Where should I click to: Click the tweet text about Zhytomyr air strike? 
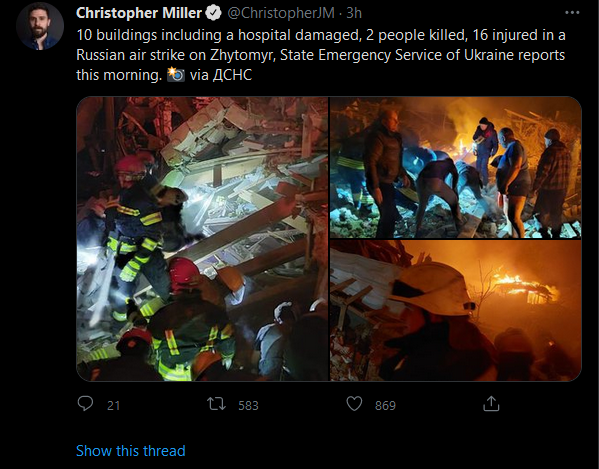[x=321, y=55]
